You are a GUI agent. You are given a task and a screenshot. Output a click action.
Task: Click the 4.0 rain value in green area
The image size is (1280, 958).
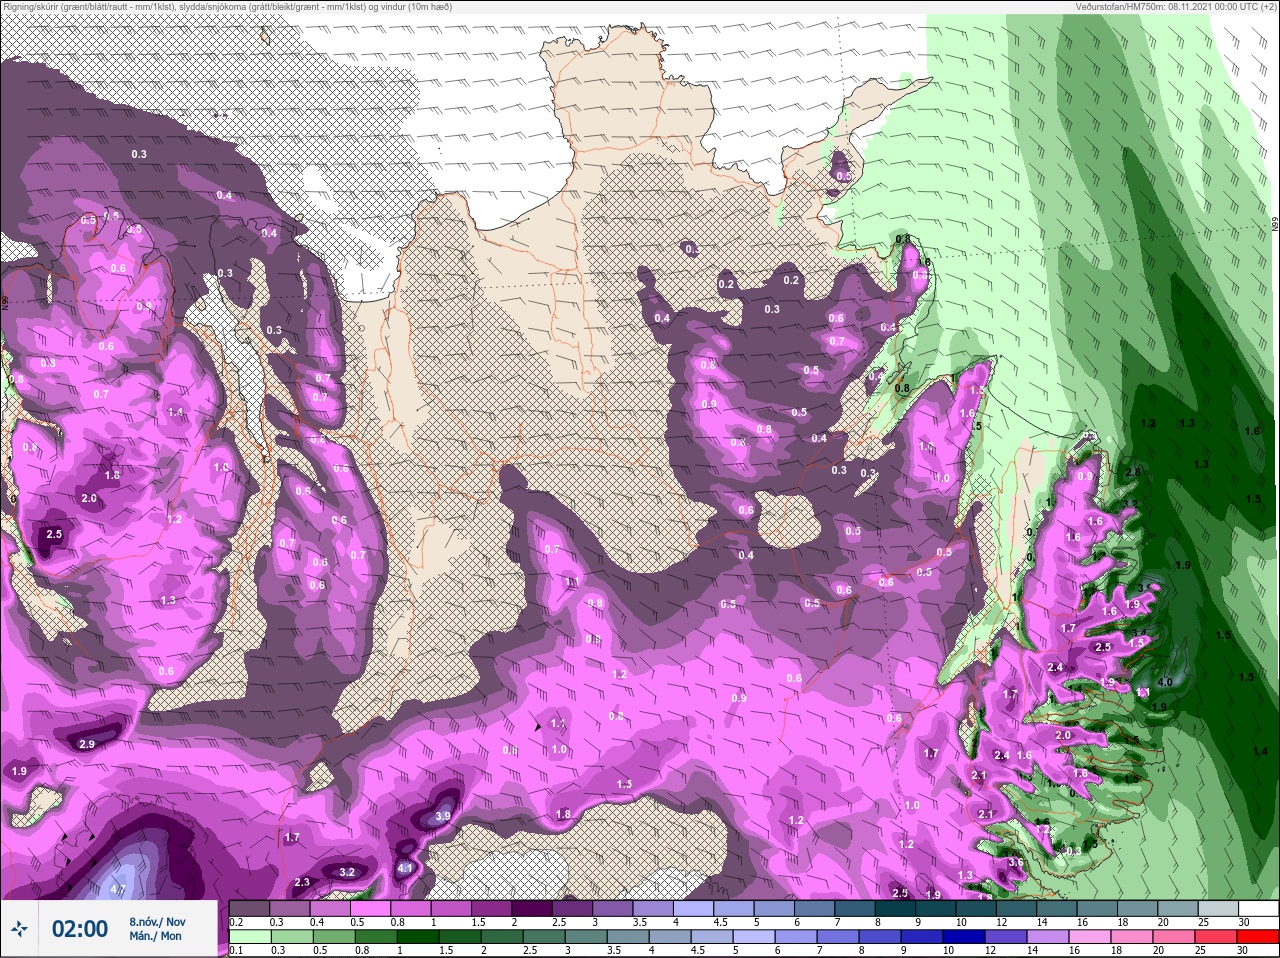coord(1165,682)
